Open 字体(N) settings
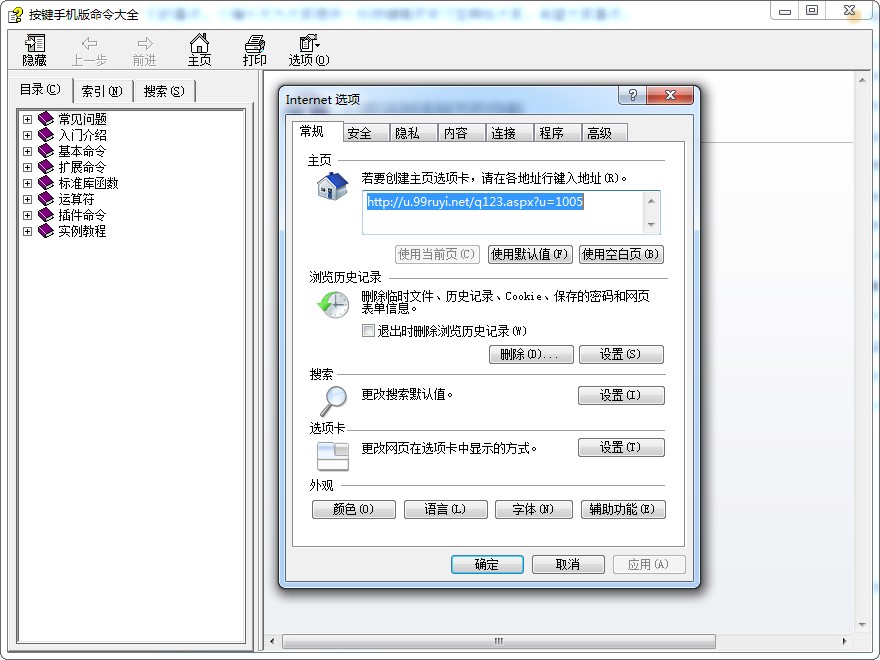880x660 pixels. point(534,509)
